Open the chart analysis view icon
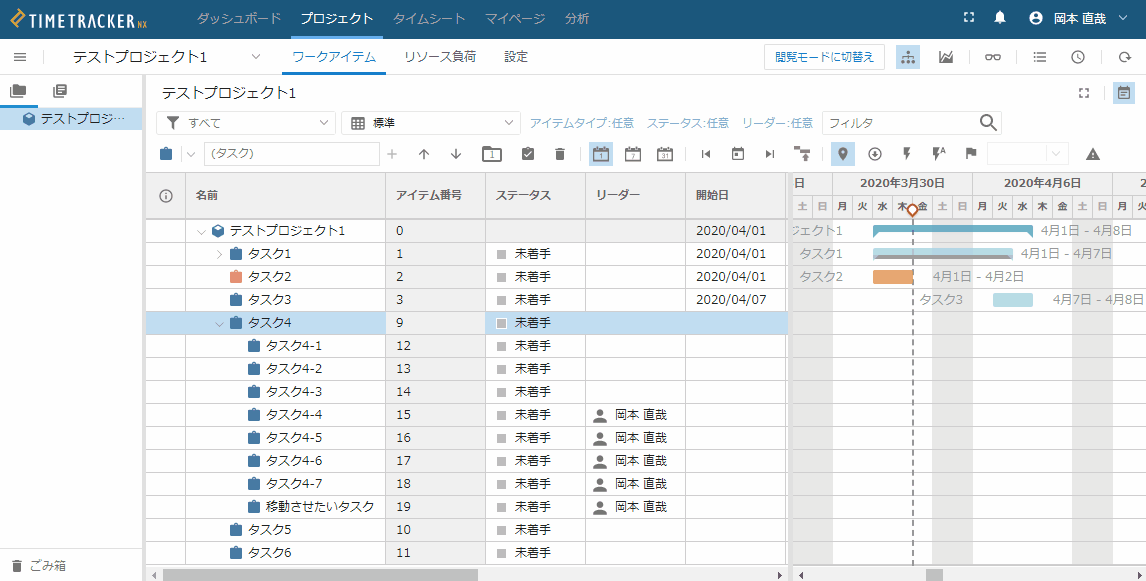Image resolution: width=1146 pixels, height=581 pixels. click(946, 57)
